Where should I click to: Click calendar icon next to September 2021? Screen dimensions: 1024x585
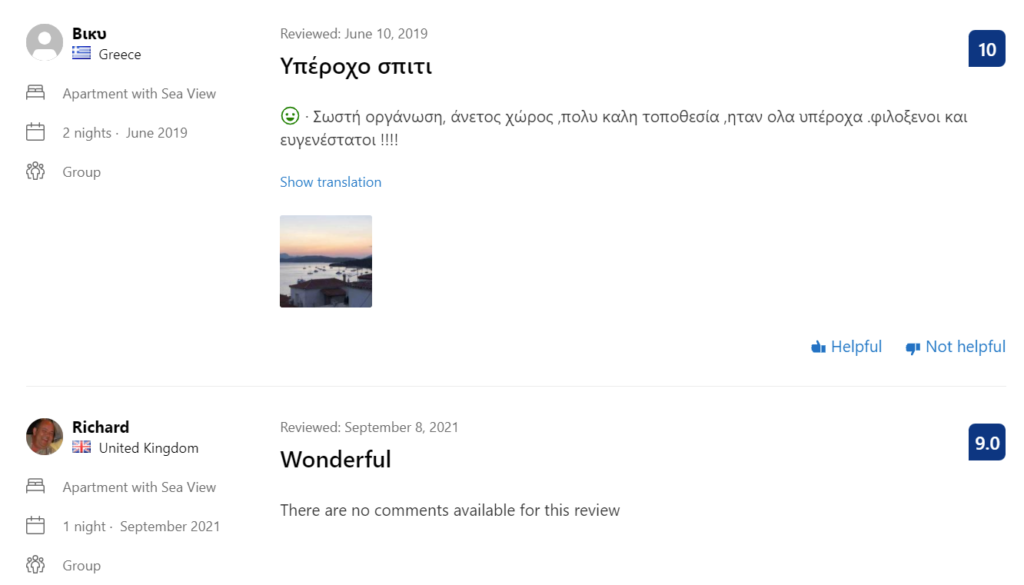(36, 526)
